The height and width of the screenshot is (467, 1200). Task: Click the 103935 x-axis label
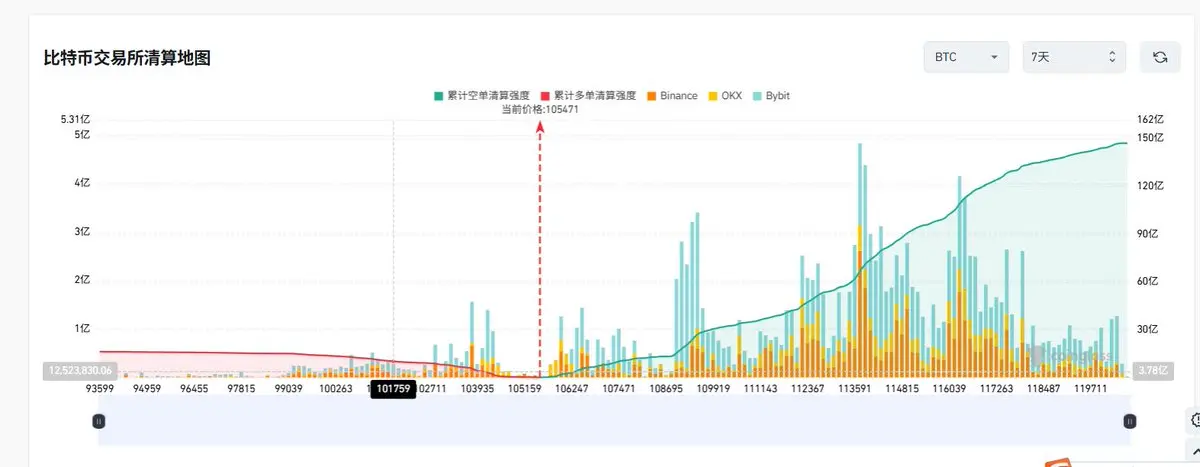click(x=477, y=389)
